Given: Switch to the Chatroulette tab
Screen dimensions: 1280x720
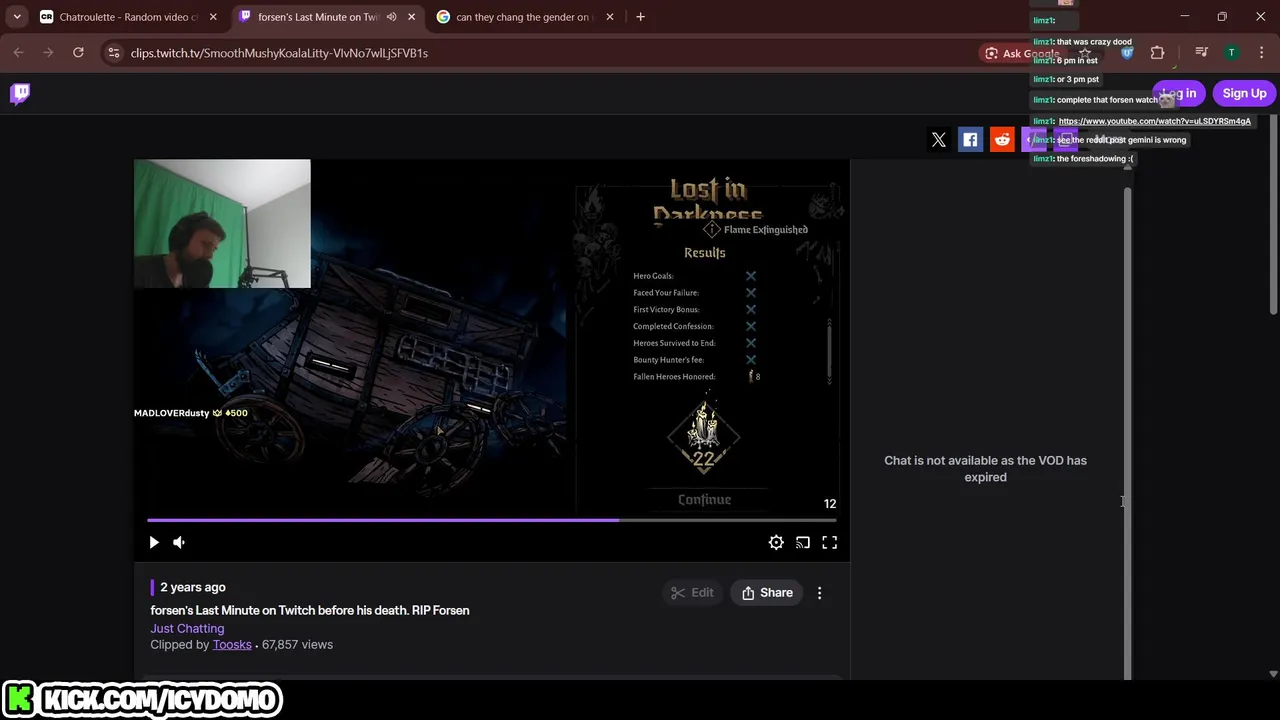Looking at the screenshot, I should coord(127,17).
